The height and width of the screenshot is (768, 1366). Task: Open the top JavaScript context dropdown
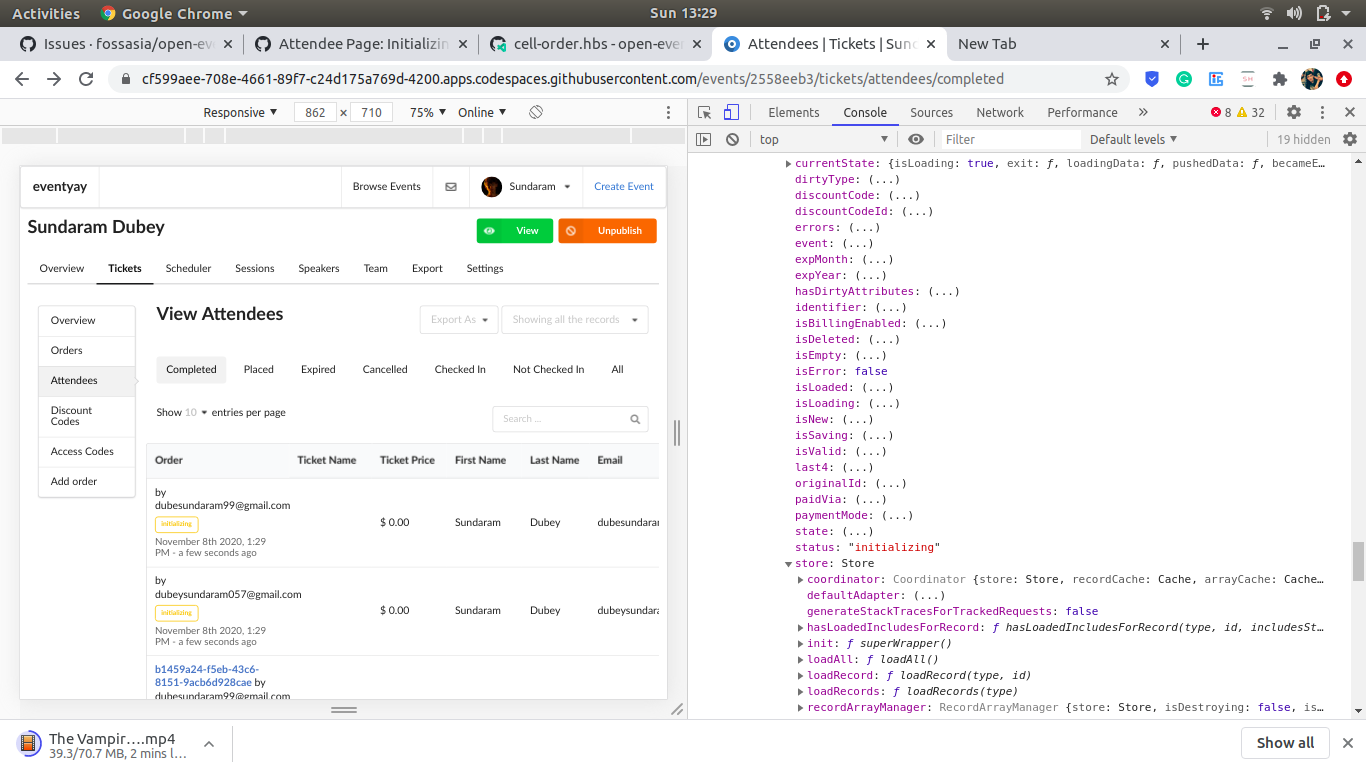823,139
